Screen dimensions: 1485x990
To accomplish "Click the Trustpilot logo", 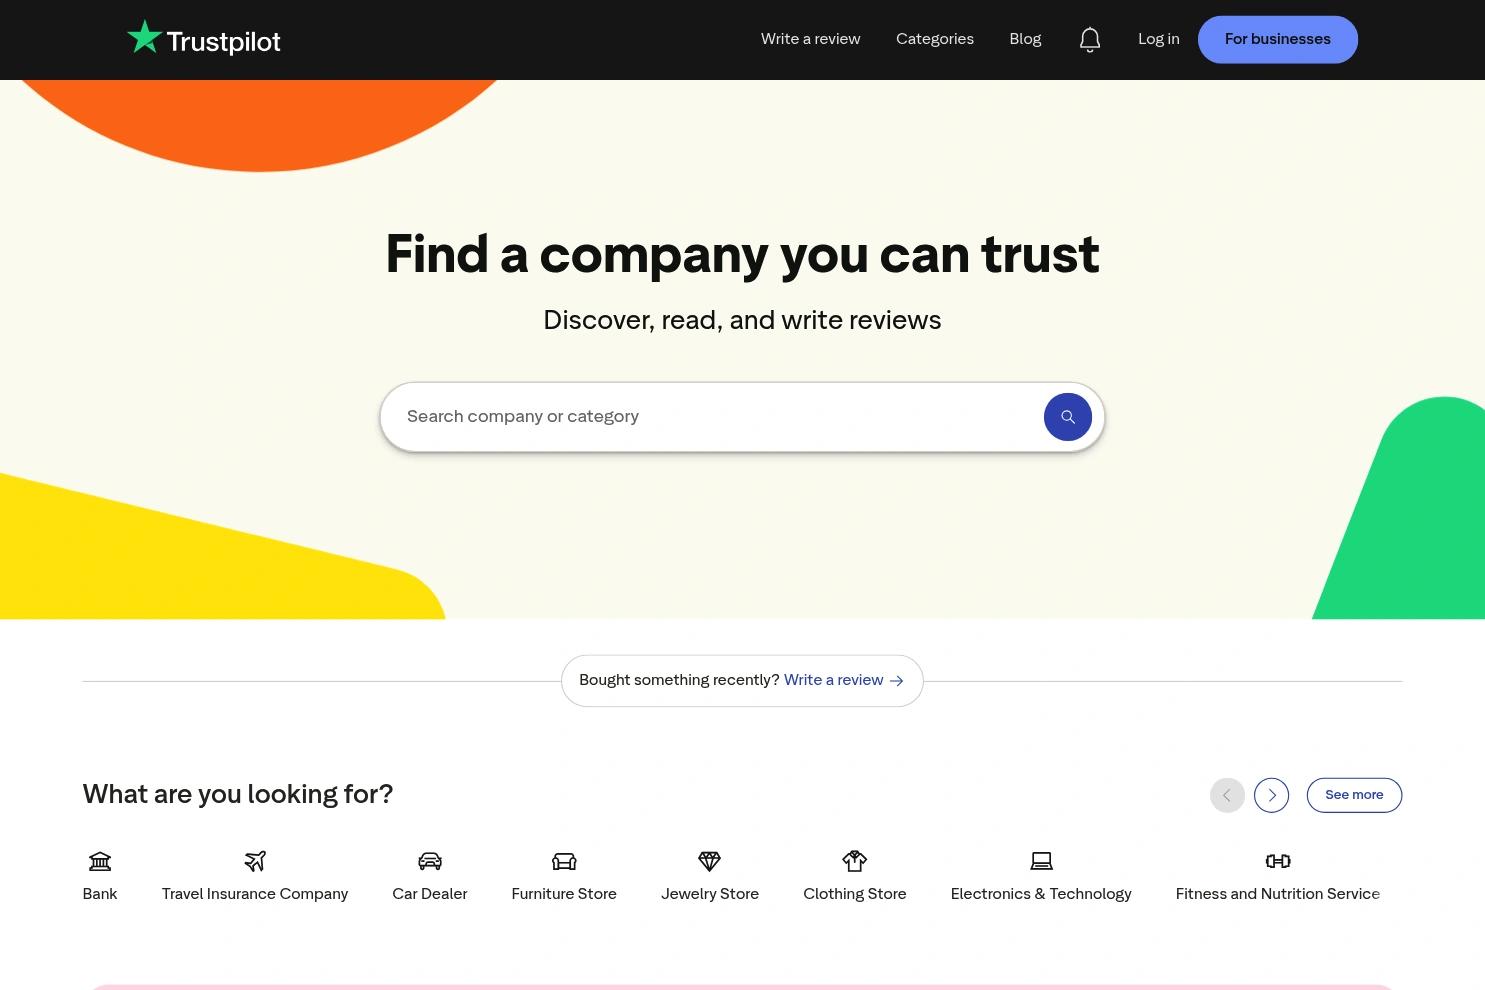I will tap(203, 38).
